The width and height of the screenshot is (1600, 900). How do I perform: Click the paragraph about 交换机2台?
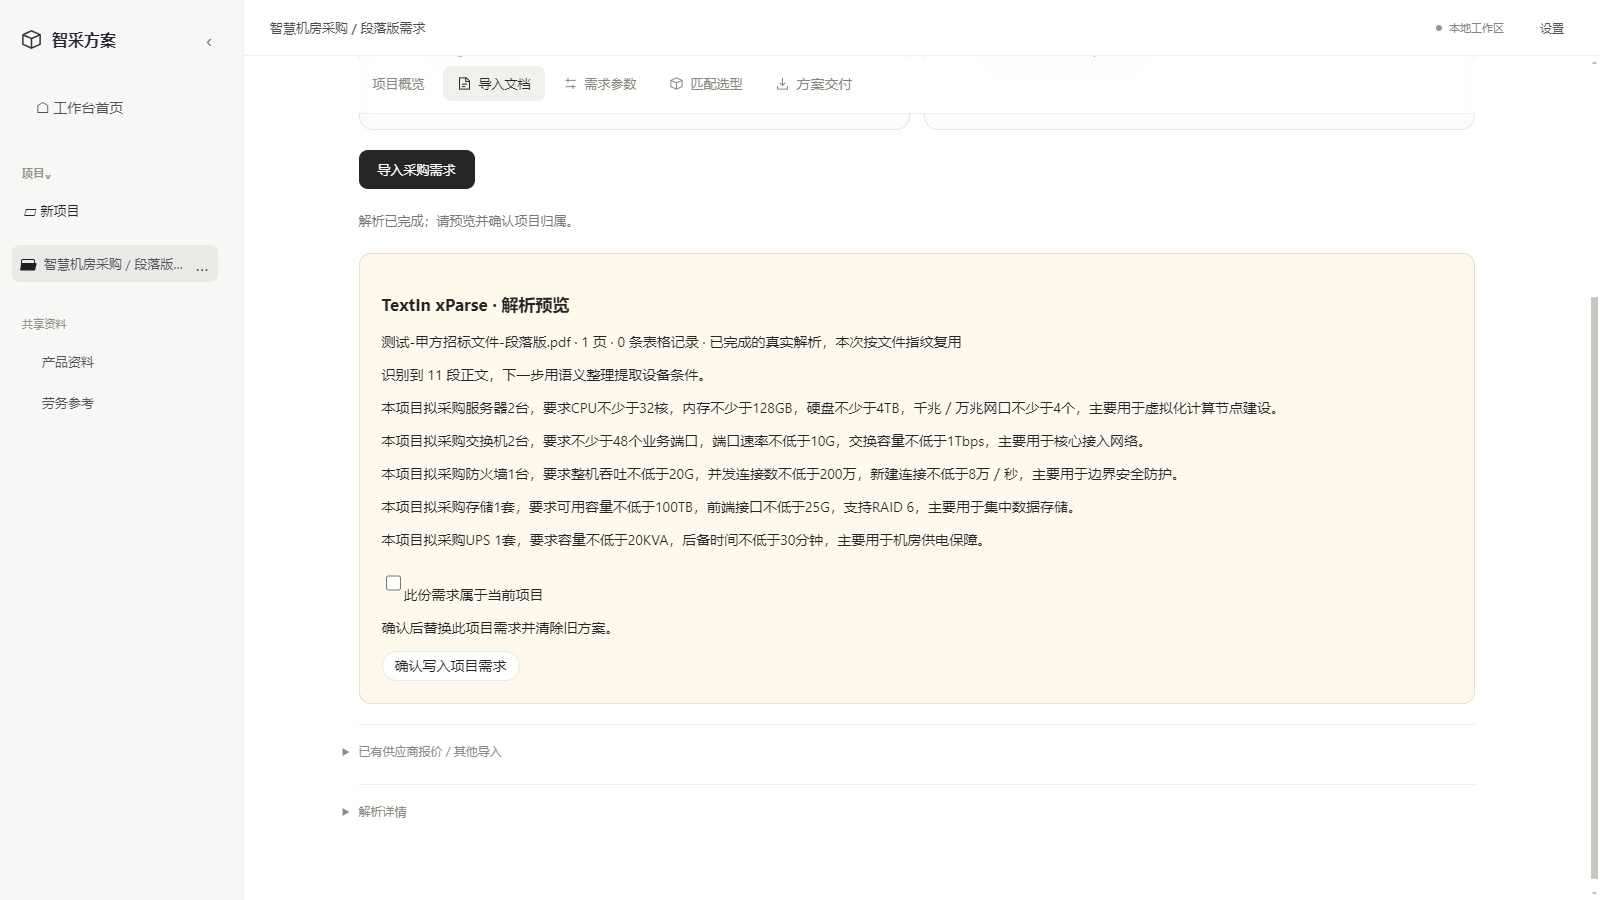click(765, 441)
